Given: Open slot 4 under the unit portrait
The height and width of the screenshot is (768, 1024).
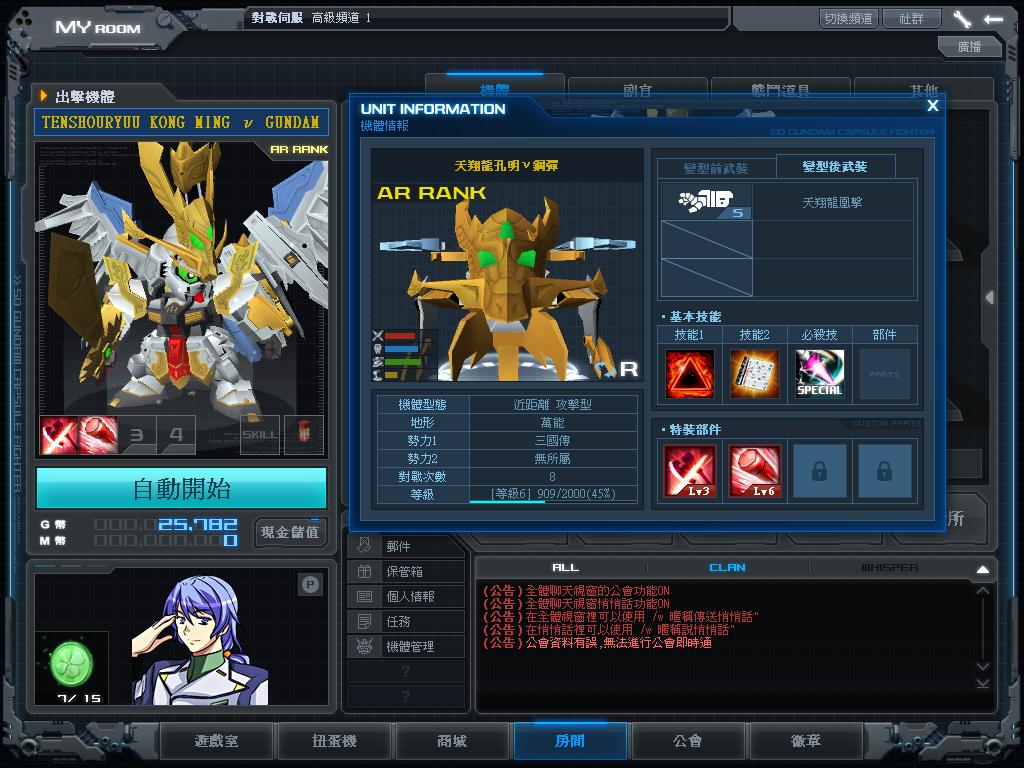Looking at the screenshot, I should 176,435.
